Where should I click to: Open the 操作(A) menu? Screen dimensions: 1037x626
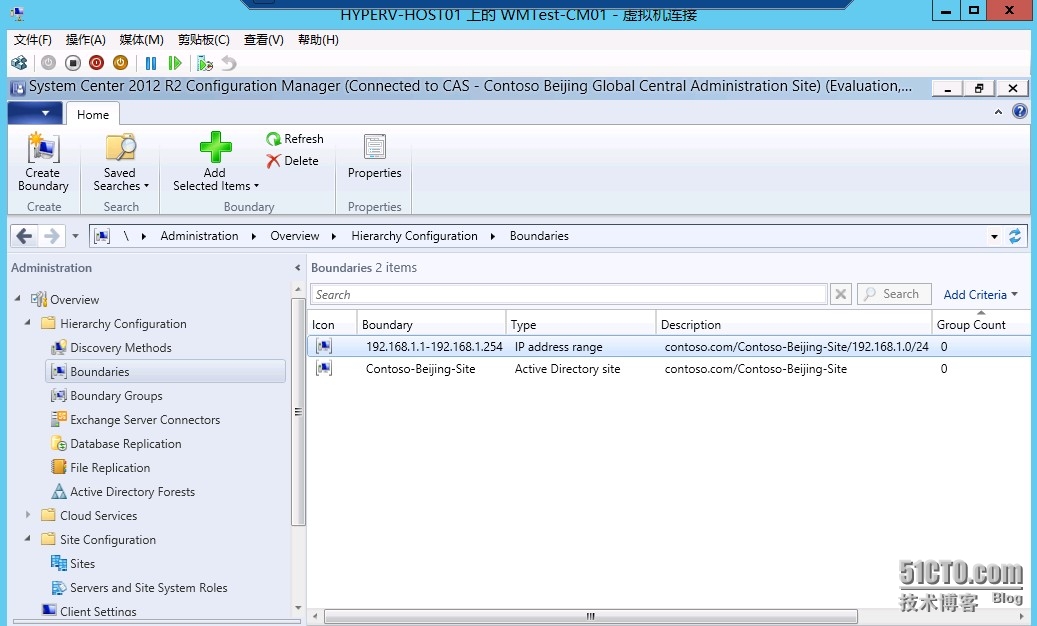tap(85, 40)
